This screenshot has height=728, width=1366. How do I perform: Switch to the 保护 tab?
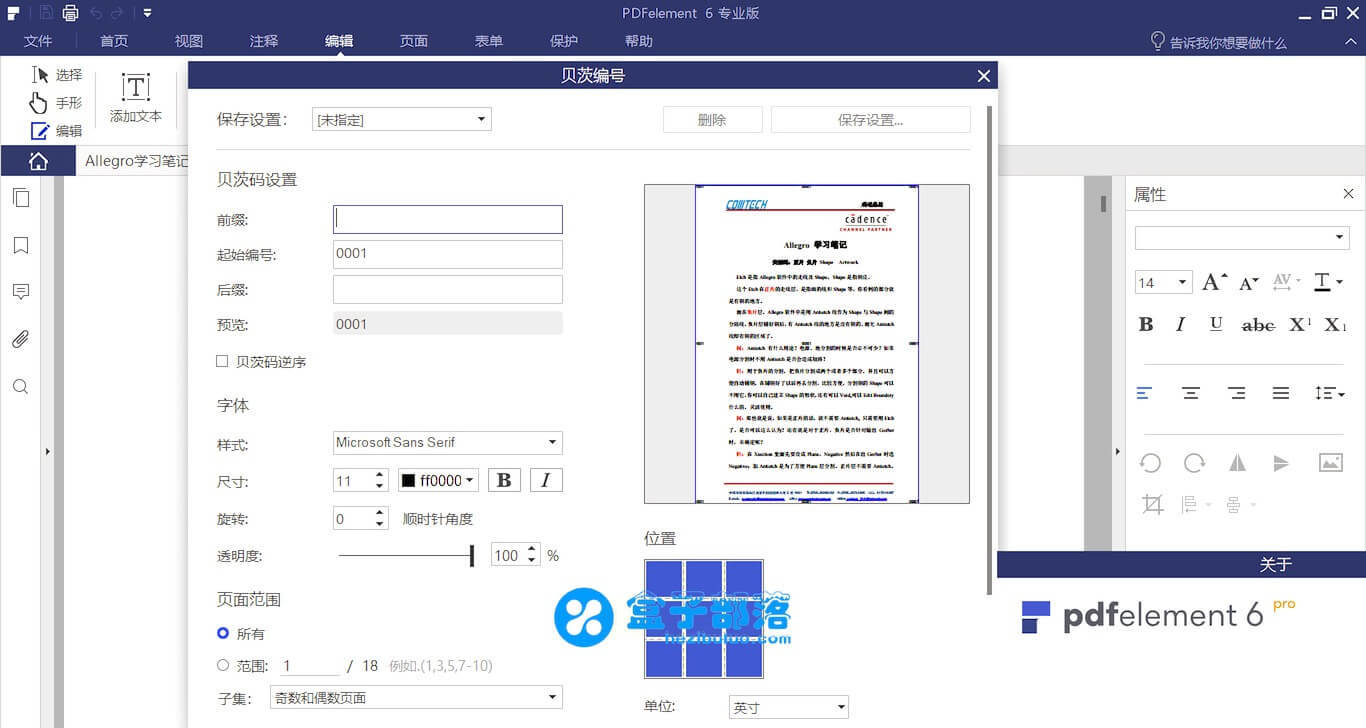(564, 41)
